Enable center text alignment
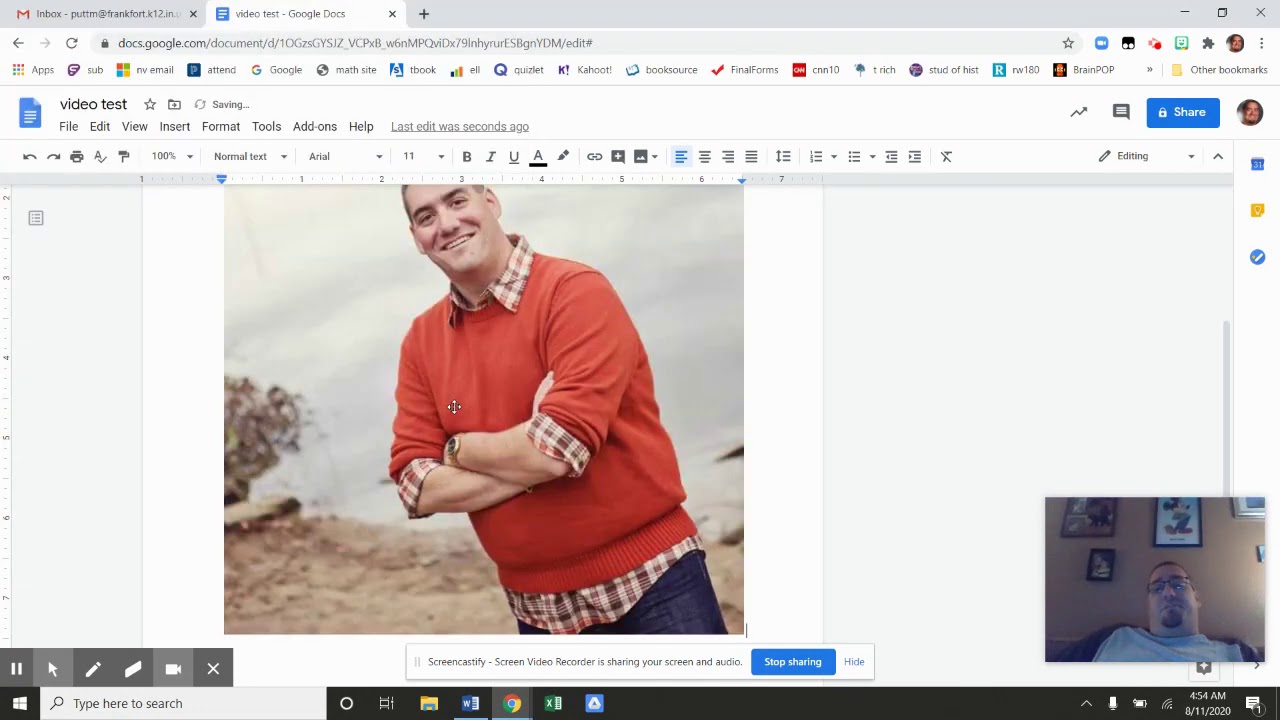Screen dimensions: 1280x720 coord(704,156)
